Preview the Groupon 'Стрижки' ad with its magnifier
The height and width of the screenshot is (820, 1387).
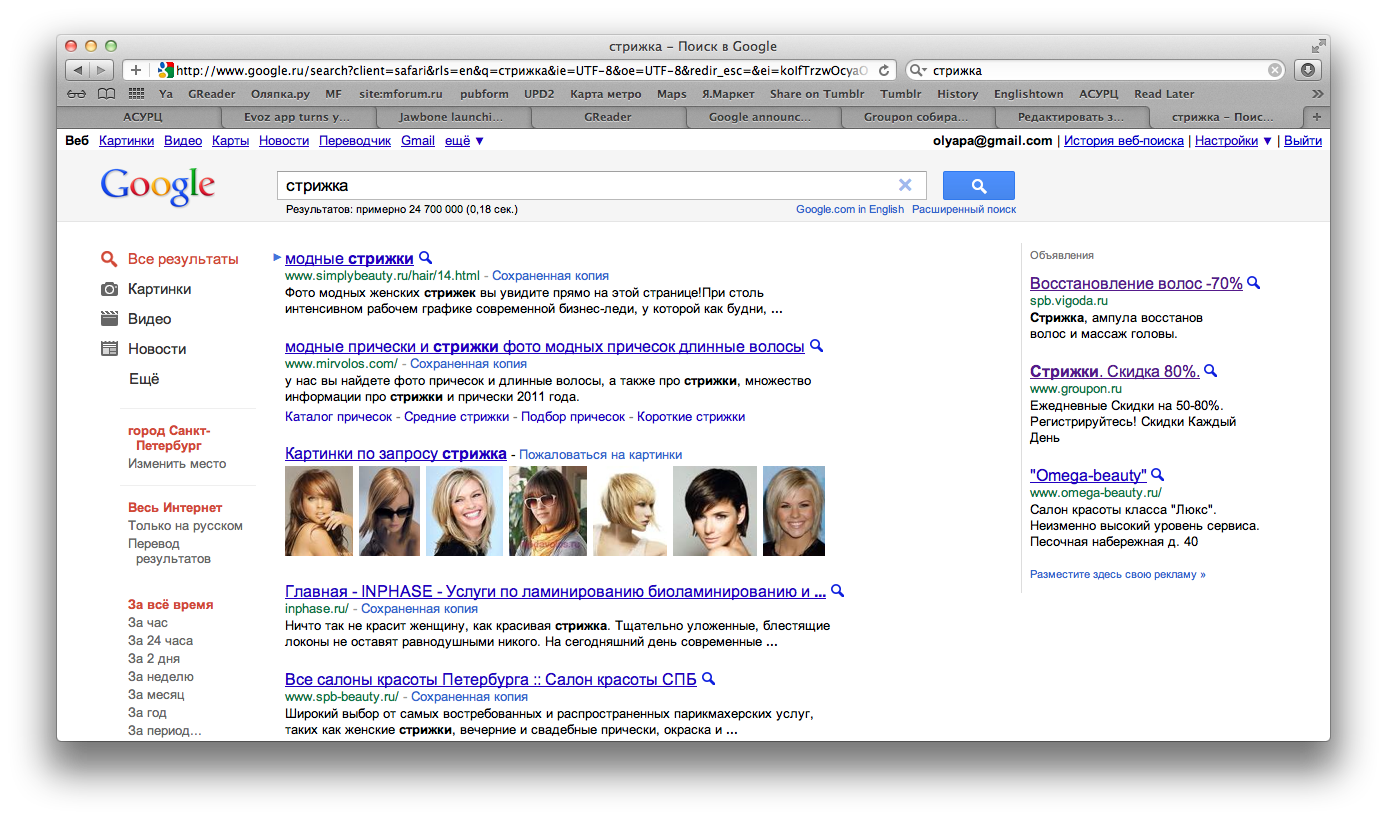tap(1210, 371)
